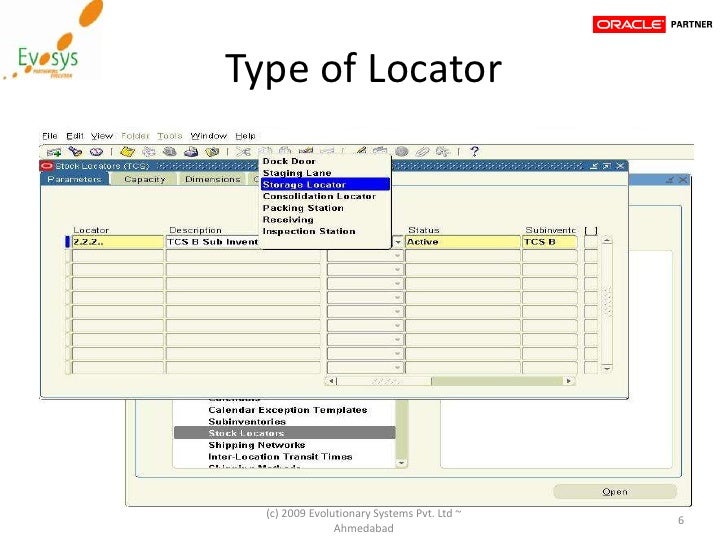Click the Zoom toolbar icon
728x546 pixels.
tap(380, 151)
